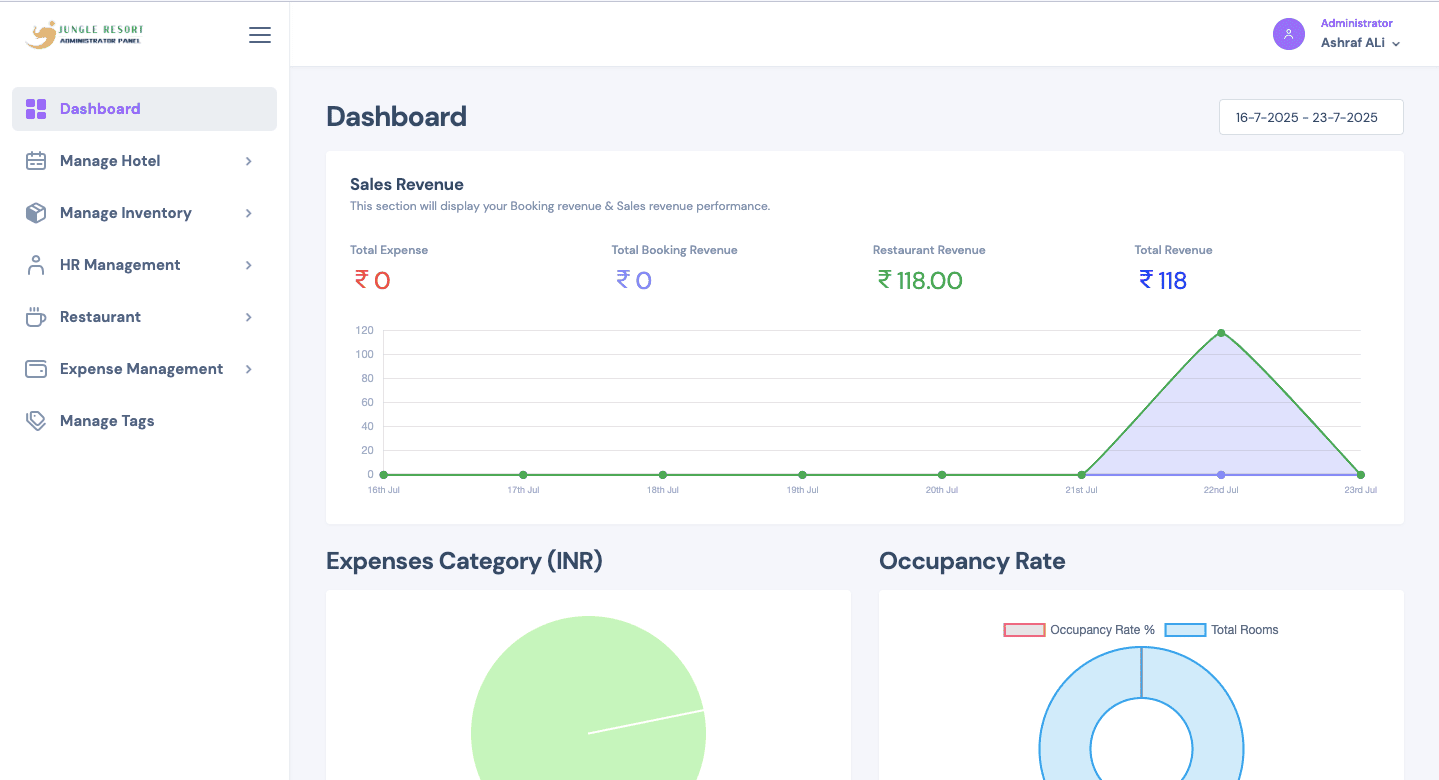Click the purple user avatar icon
Viewport: 1439px width, 780px height.
click(x=1288, y=34)
